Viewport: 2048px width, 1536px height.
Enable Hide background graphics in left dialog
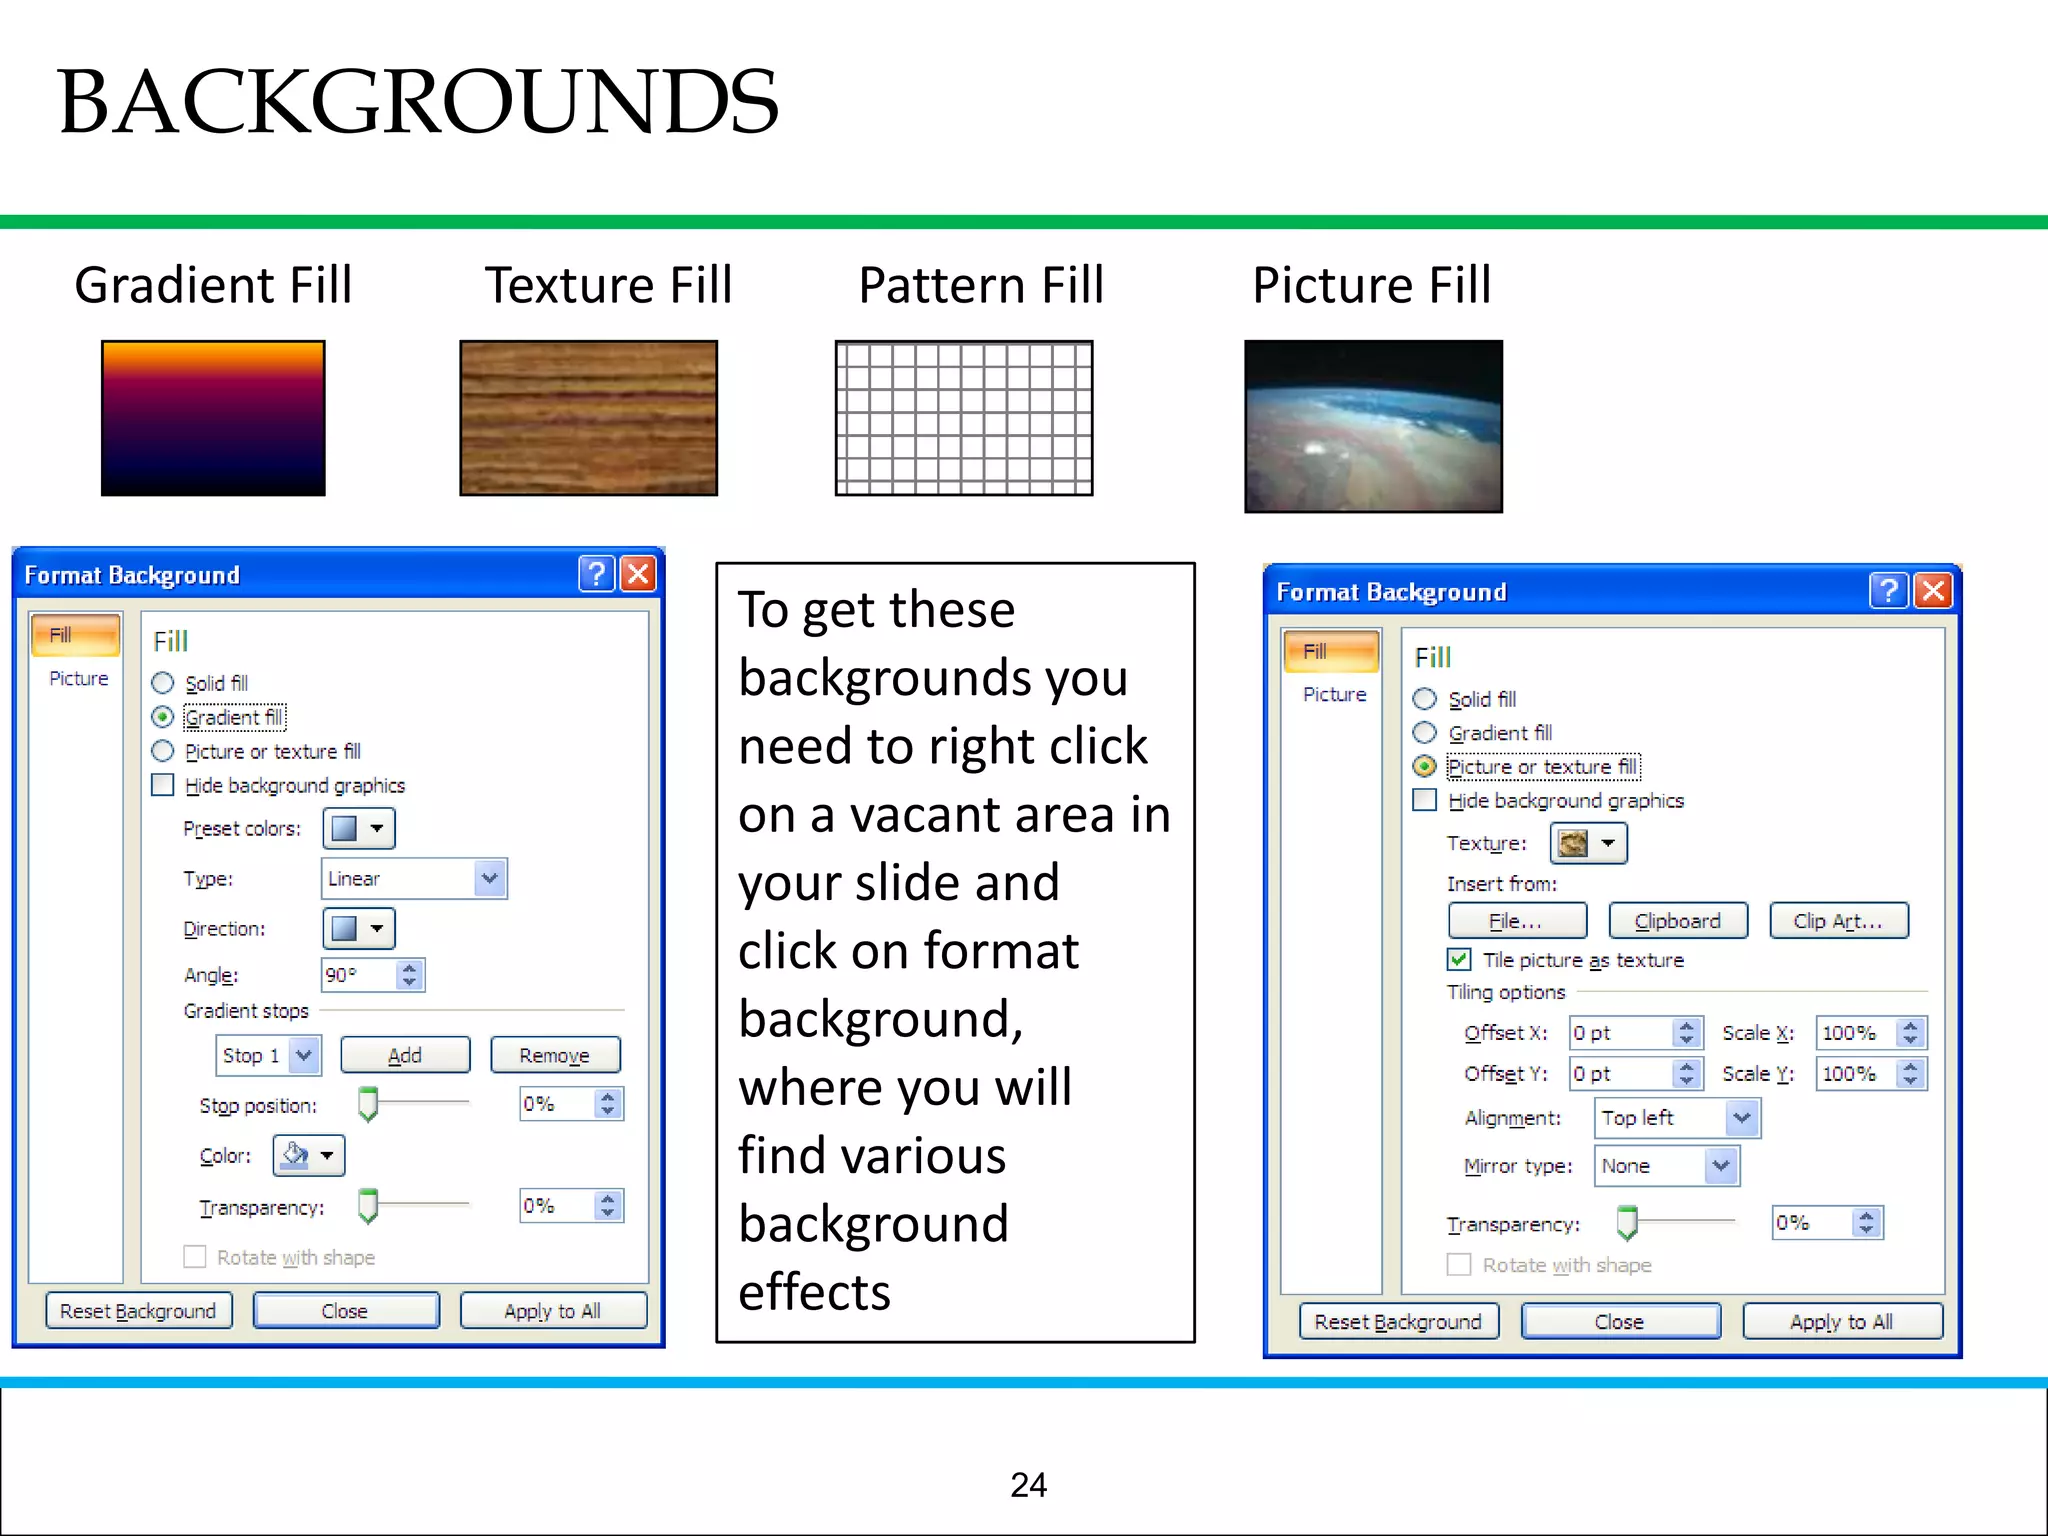coord(163,785)
